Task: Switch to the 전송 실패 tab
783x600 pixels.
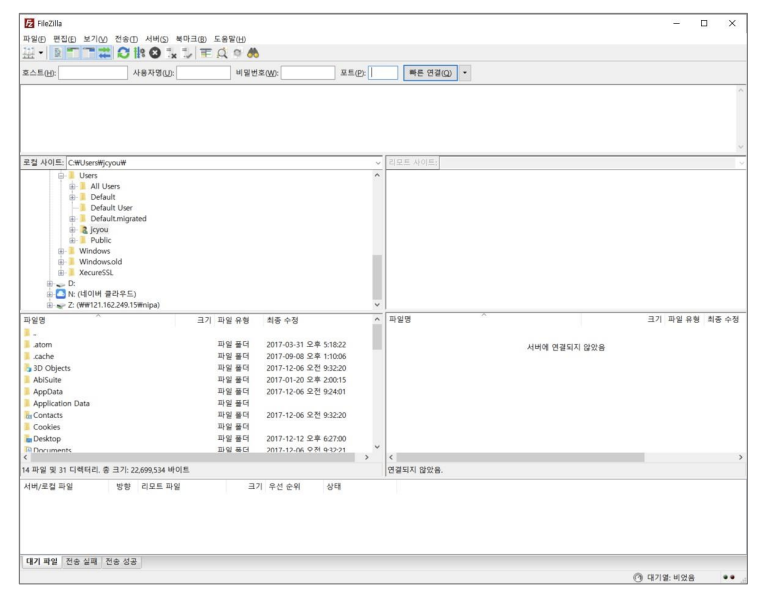Action: 82,562
